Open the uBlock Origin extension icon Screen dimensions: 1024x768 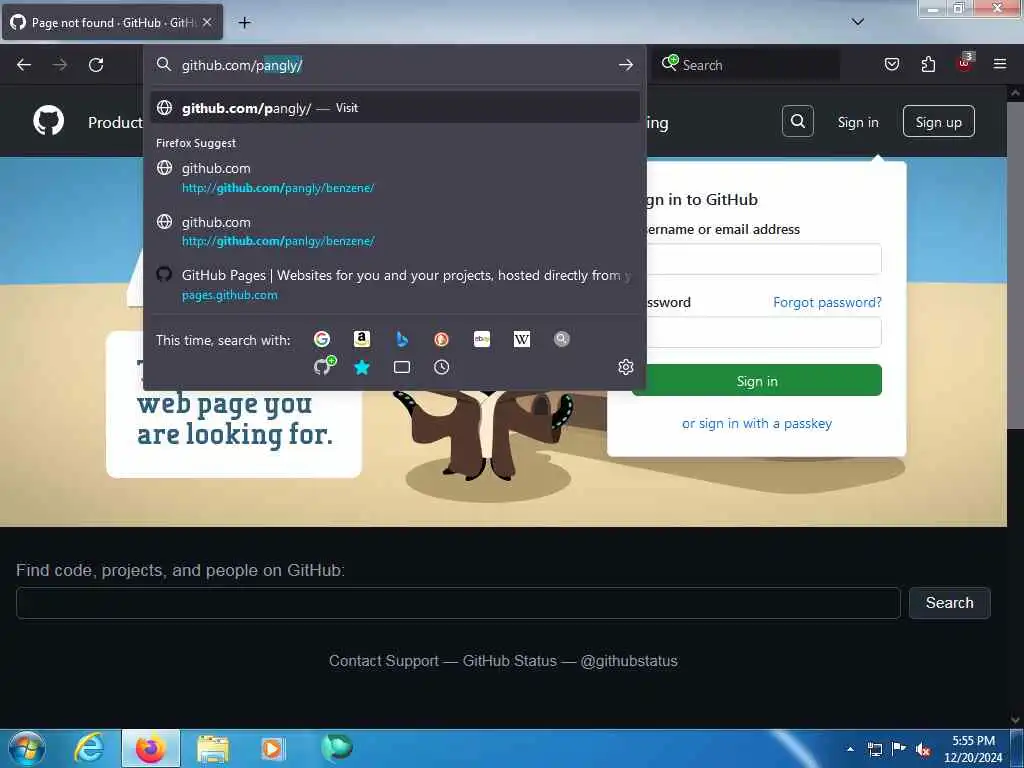965,63
